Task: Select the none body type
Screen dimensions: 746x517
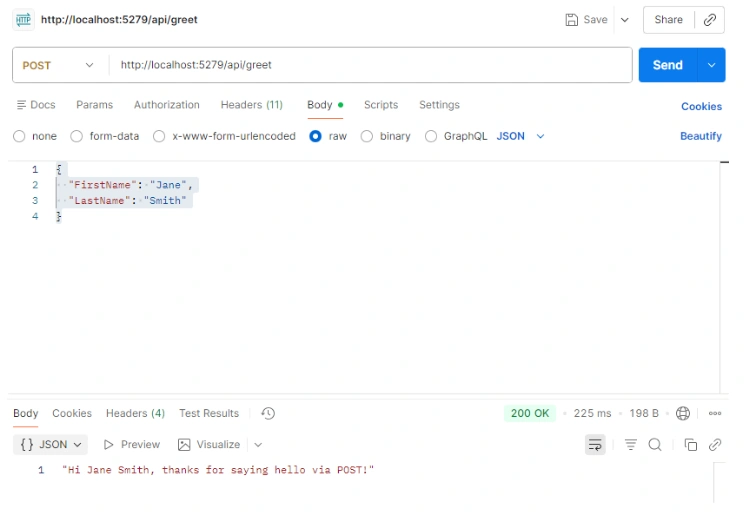Action: (19, 137)
